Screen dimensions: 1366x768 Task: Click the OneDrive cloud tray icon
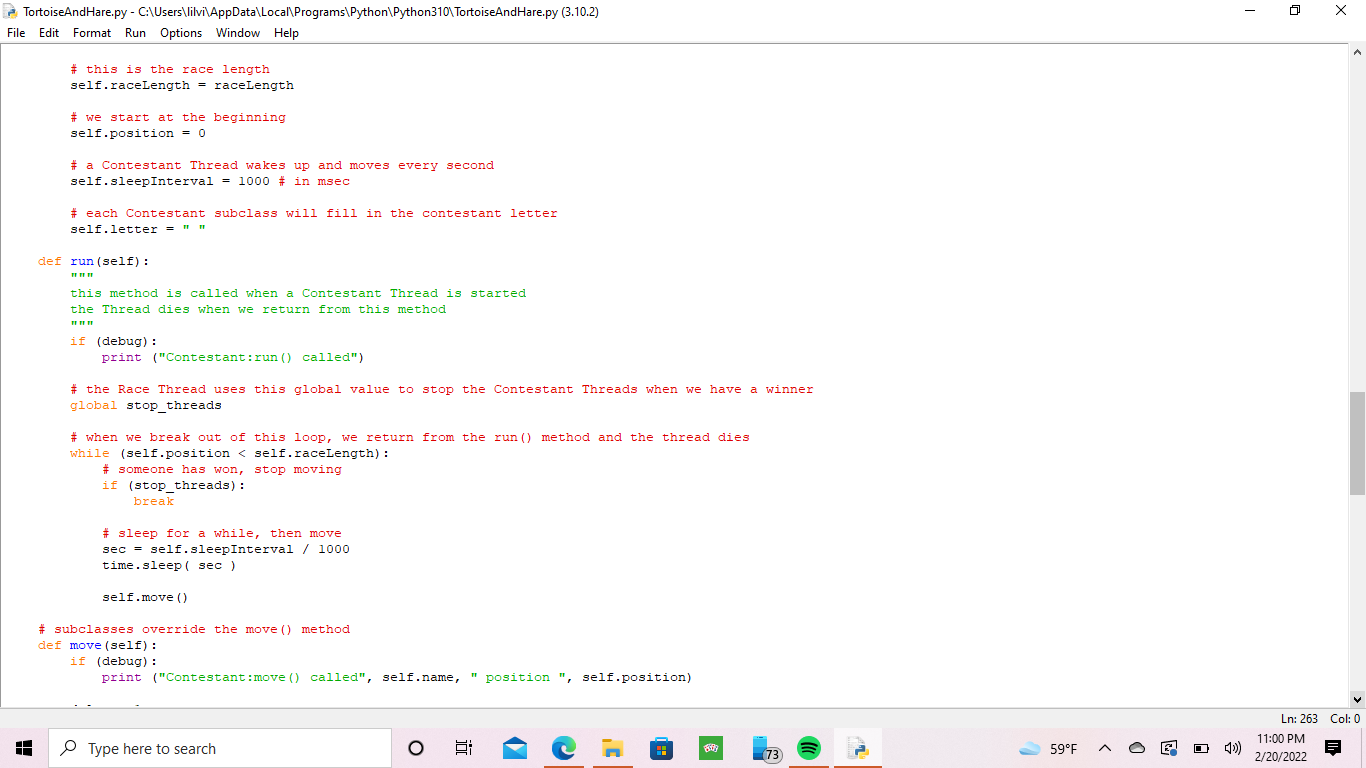(1137, 749)
